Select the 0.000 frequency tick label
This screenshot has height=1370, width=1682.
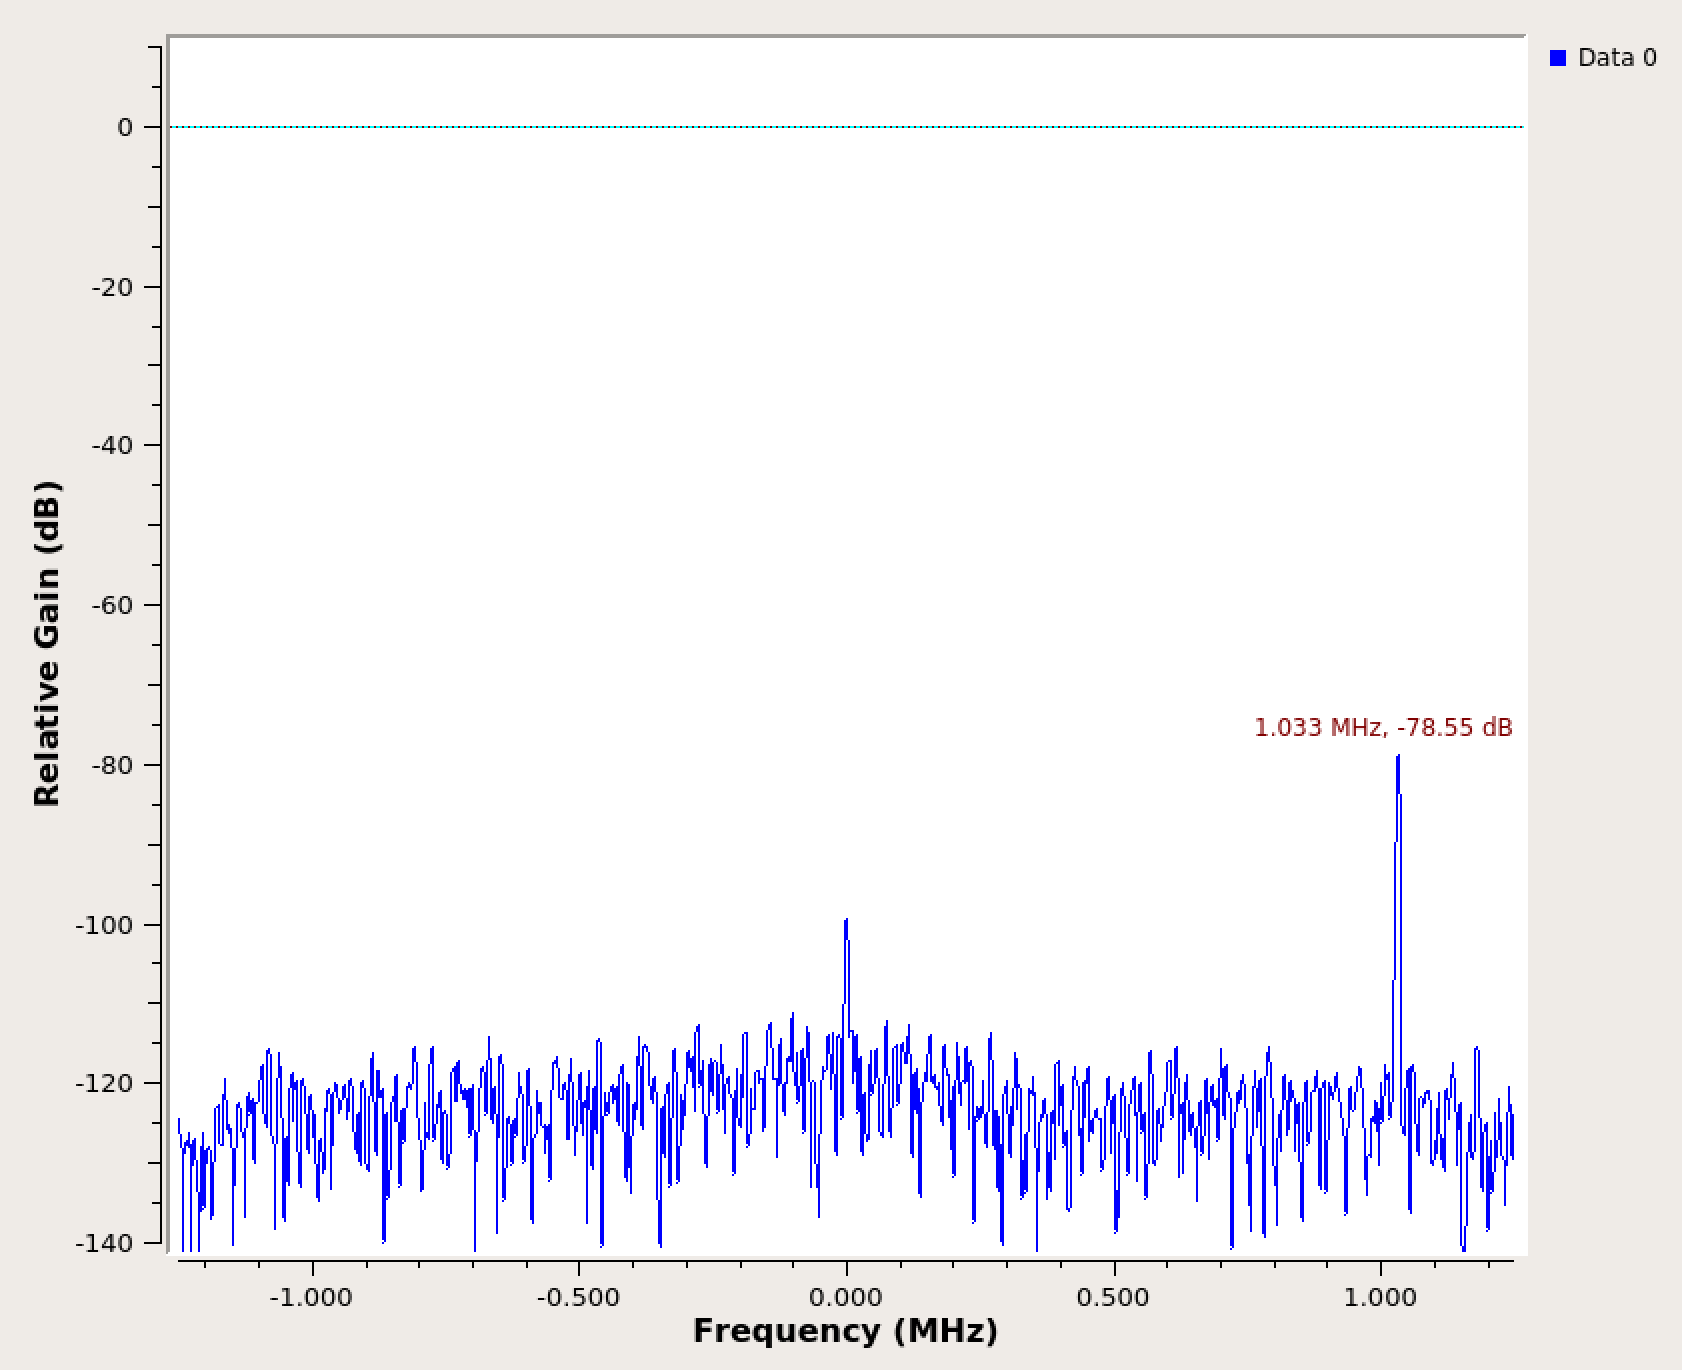846,1298
